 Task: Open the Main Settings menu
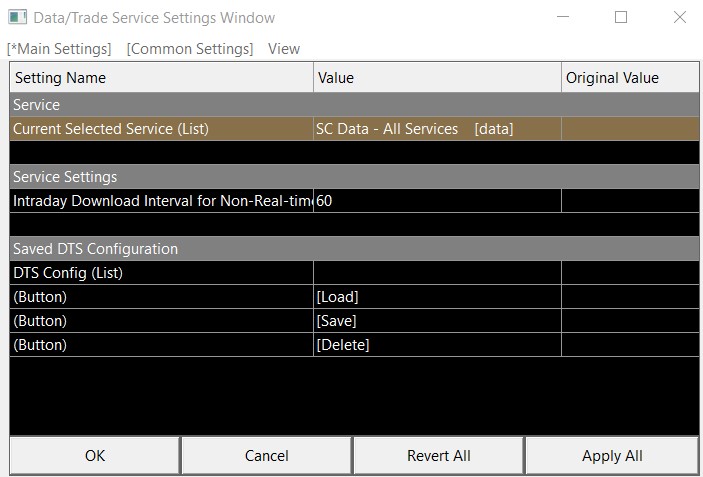59,48
